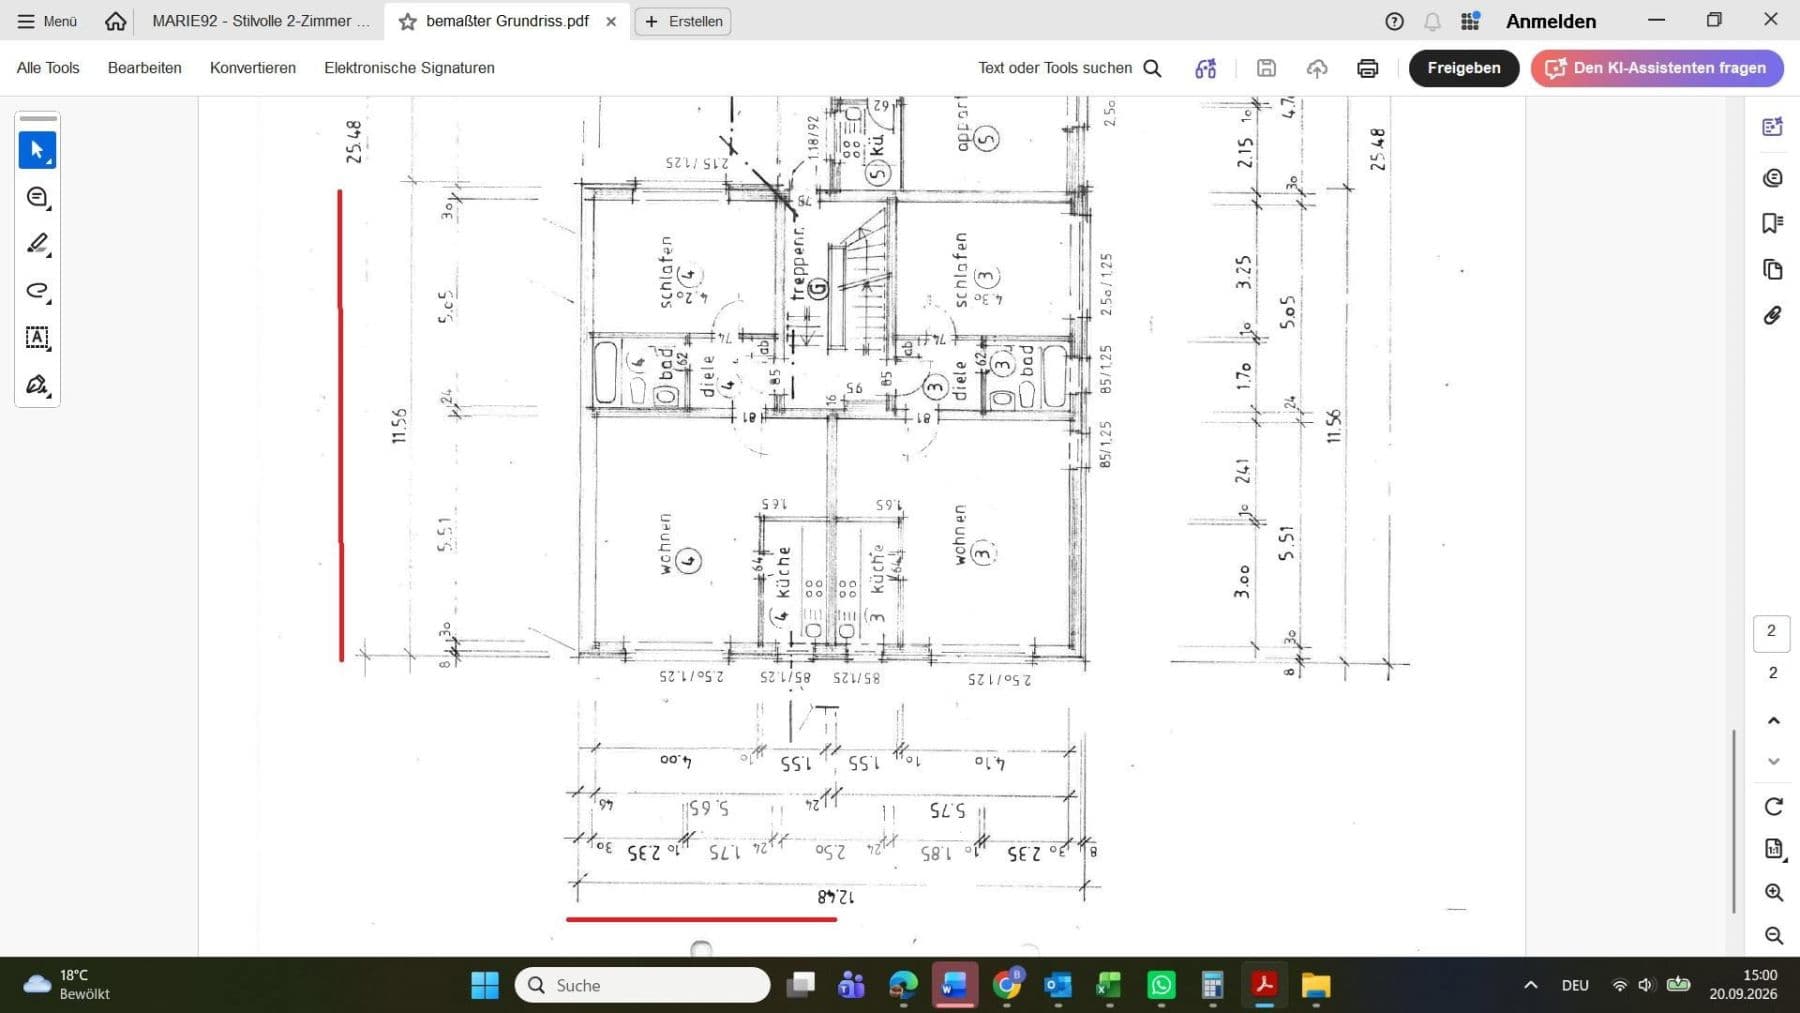Go to the previous page with up chevron
The image size is (1800, 1013).
tap(1773, 720)
